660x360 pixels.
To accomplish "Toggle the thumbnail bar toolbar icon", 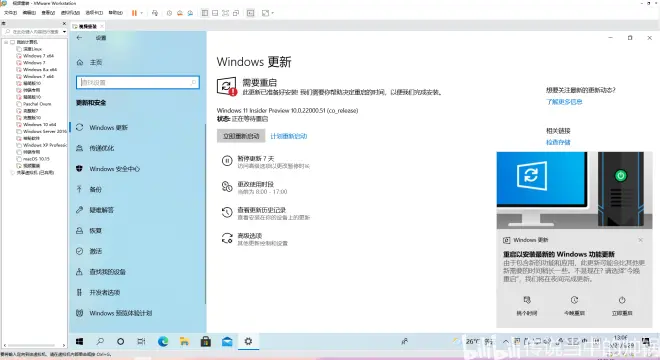I will pyautogui.click(x=215, y=13).
